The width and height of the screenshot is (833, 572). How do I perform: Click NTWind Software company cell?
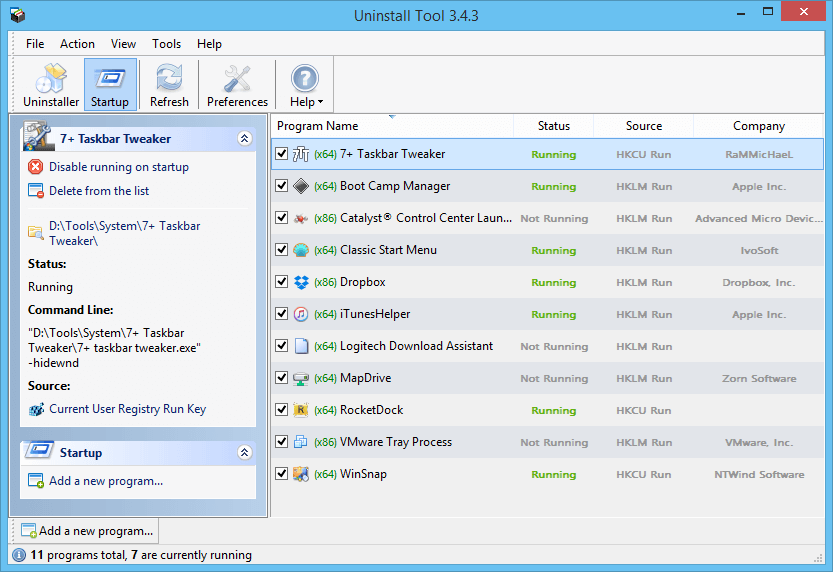759,475
